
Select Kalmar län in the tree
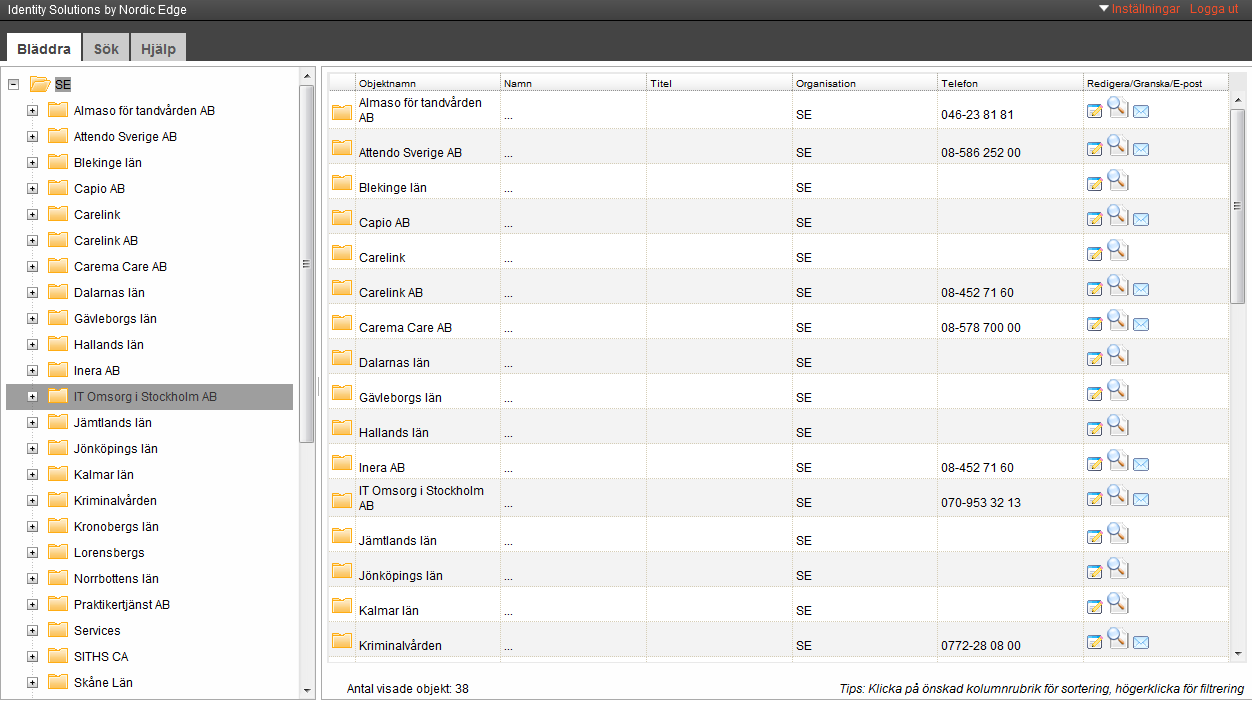[x=104, y=475]
